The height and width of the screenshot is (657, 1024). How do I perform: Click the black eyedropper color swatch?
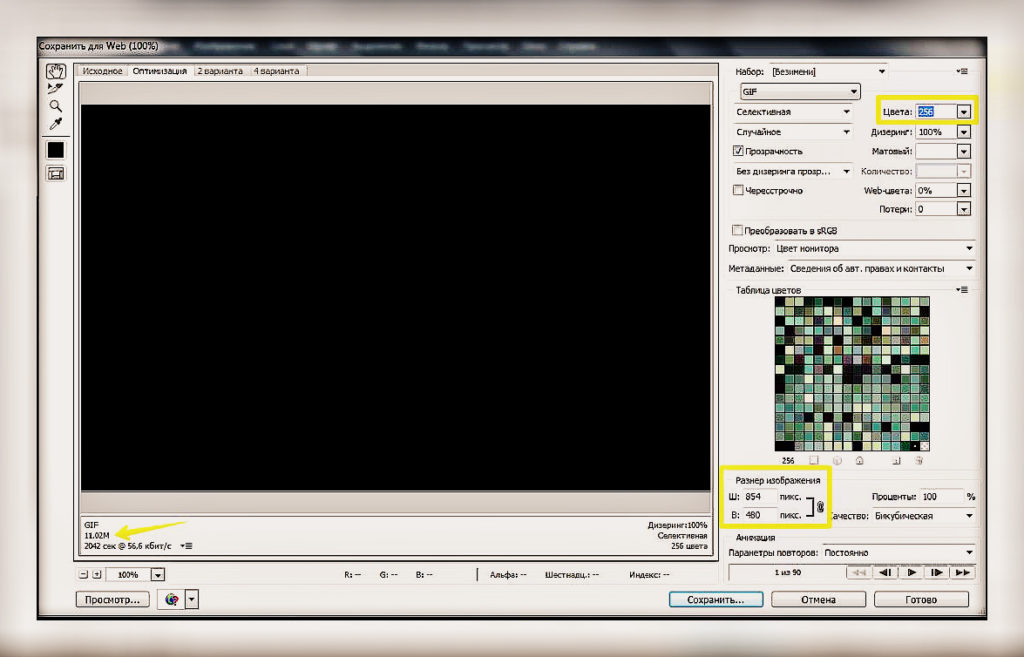pos(56,149)
